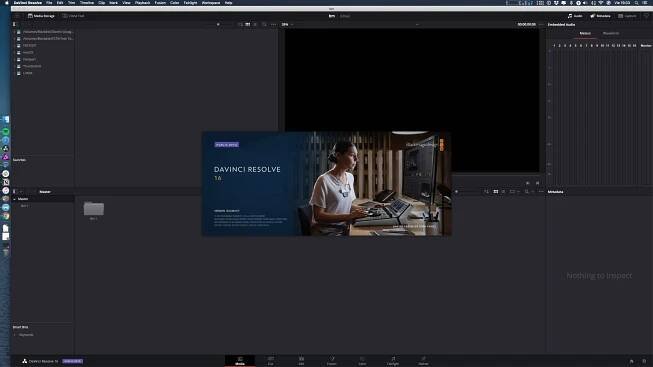Image resolution: width=653 pixels, height=367 pixels.
Task: Toggle the Metadata panel button
Action: tap(600, 16)
